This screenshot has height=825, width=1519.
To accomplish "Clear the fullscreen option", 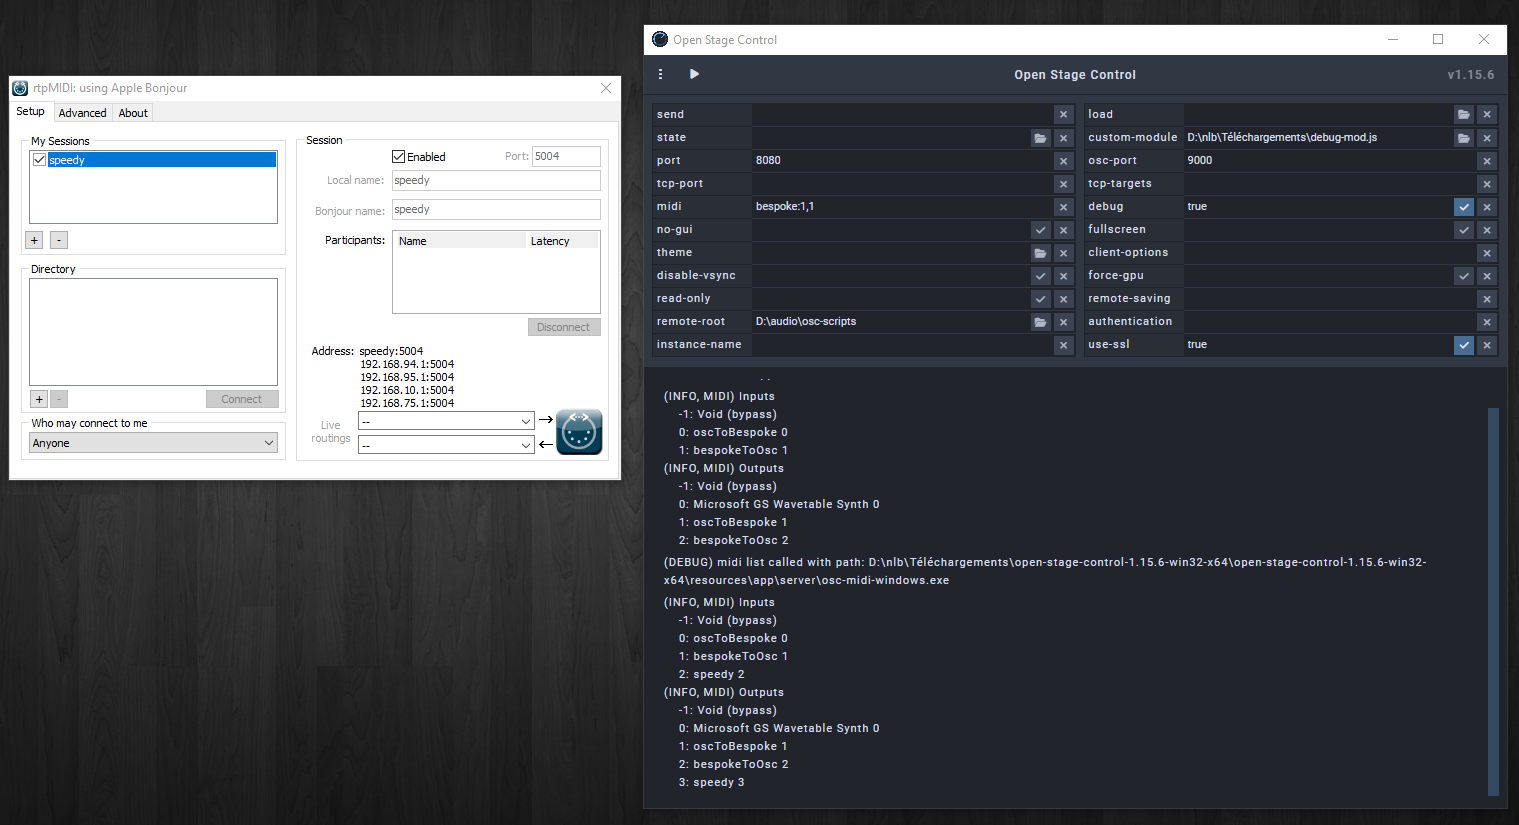I will tap(1487, 230).
